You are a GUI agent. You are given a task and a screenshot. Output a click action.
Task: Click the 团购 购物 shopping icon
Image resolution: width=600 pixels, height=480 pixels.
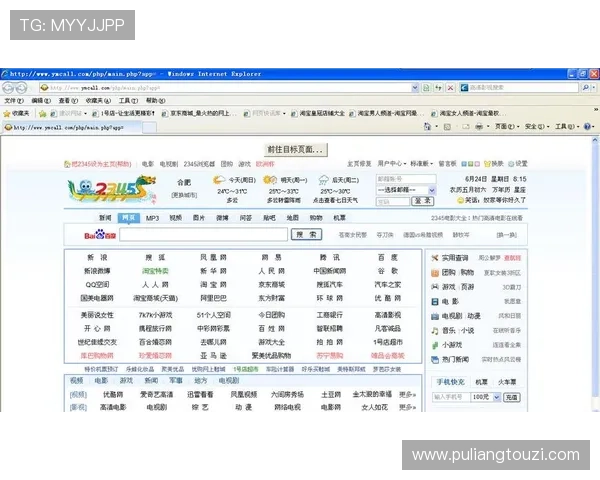pyautogui.click(x=435, y=273)
